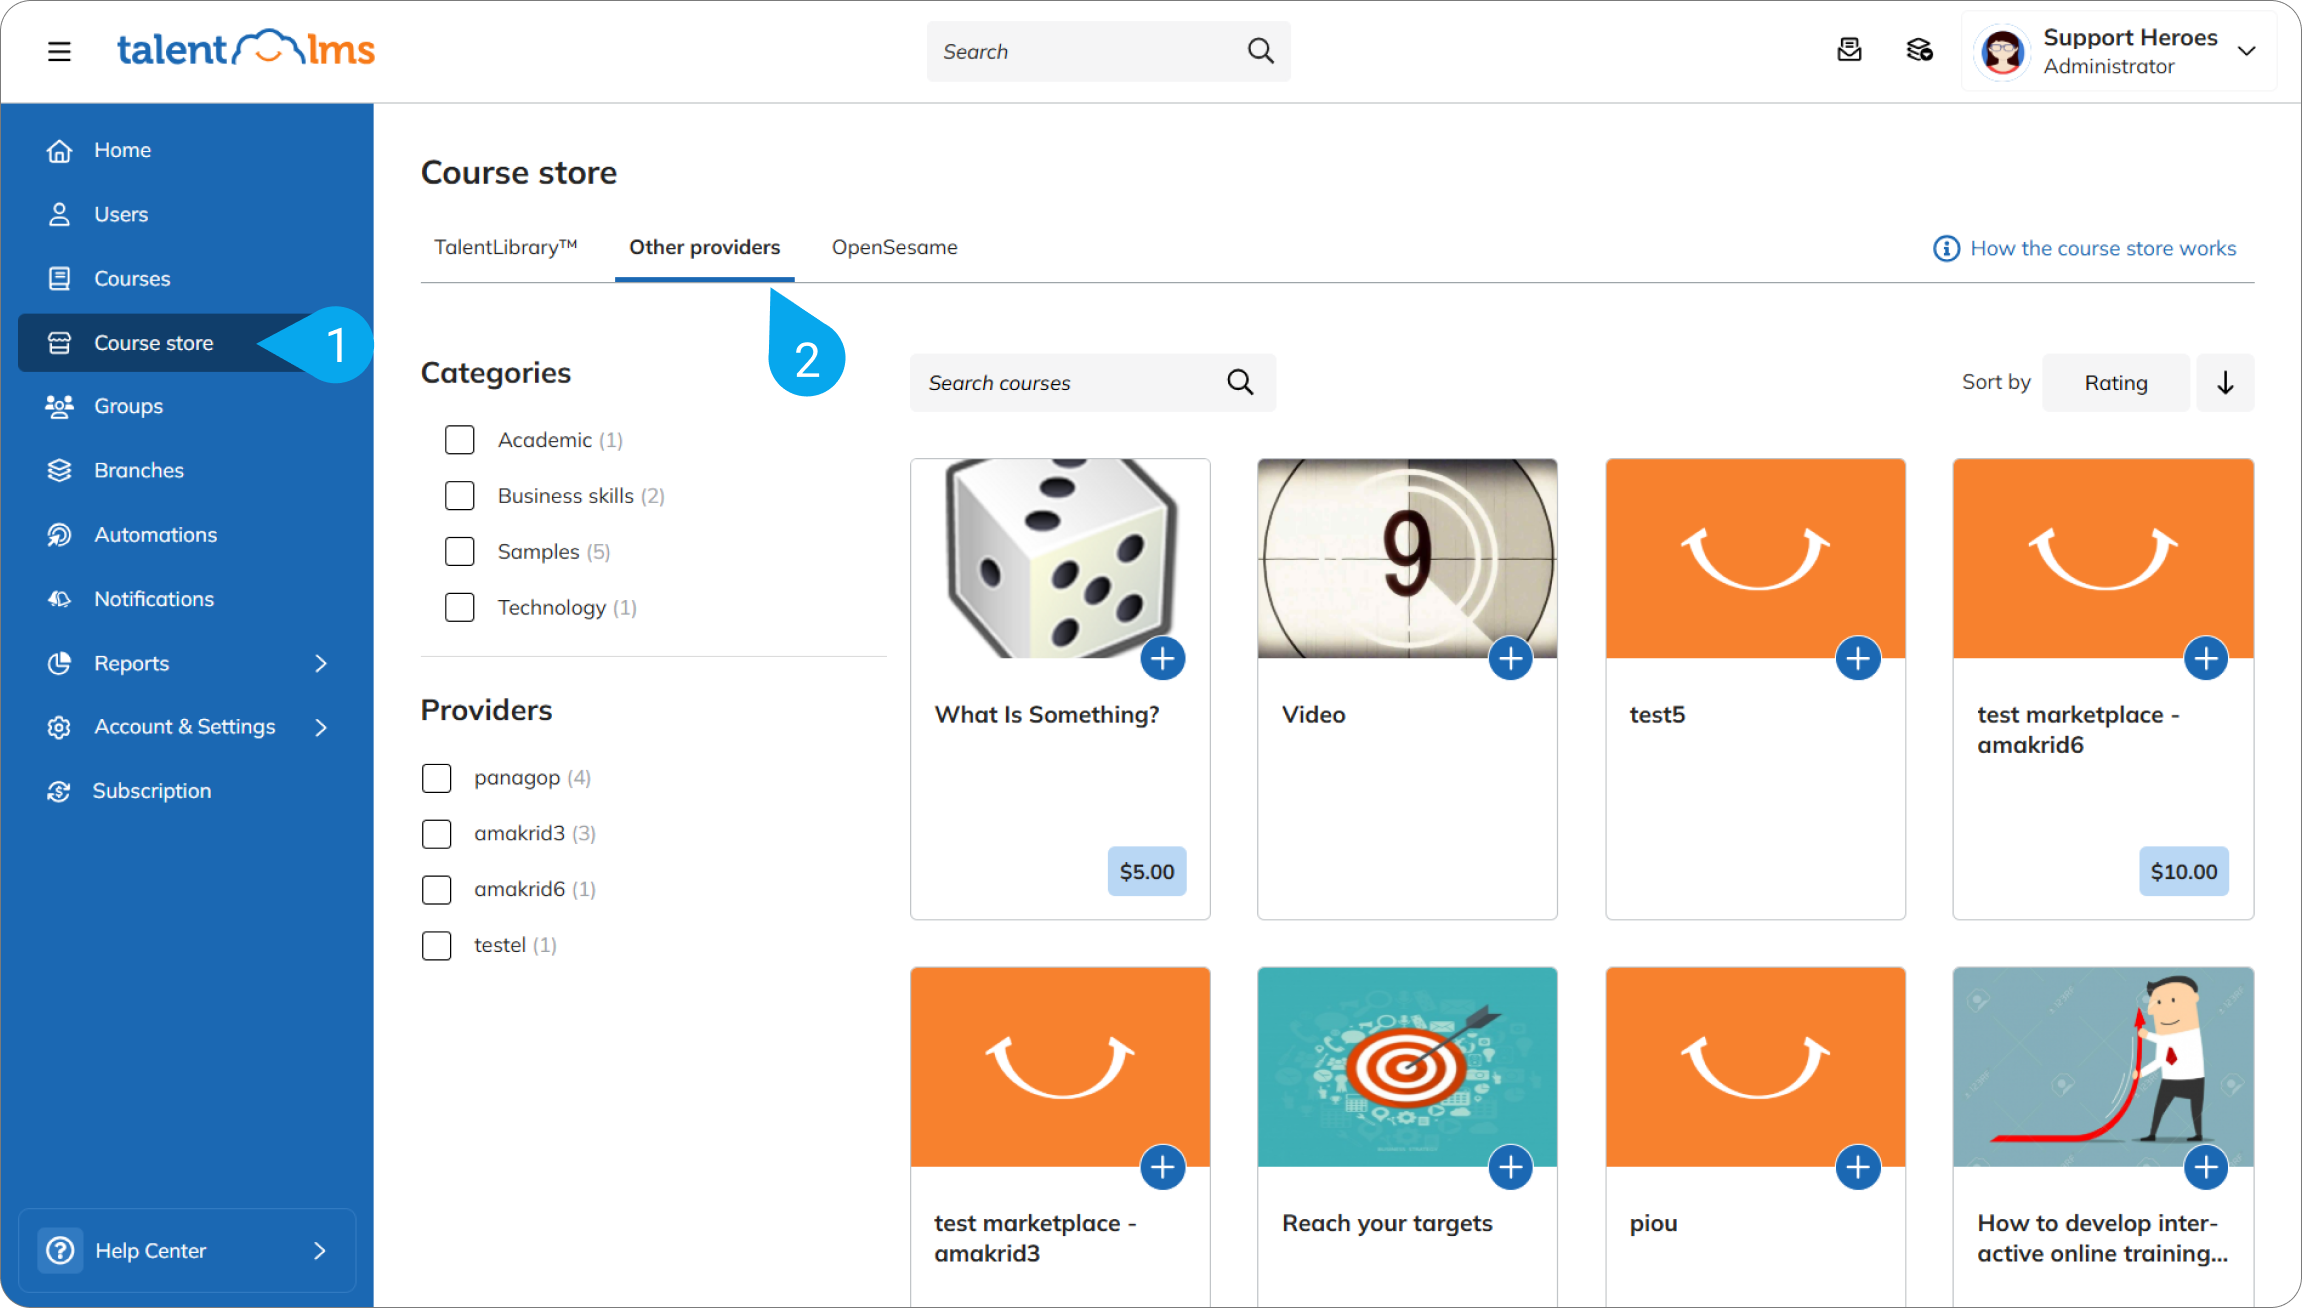Focus the Search courses field
Screen dimensions: 2302x1308
pos(1092,382)
